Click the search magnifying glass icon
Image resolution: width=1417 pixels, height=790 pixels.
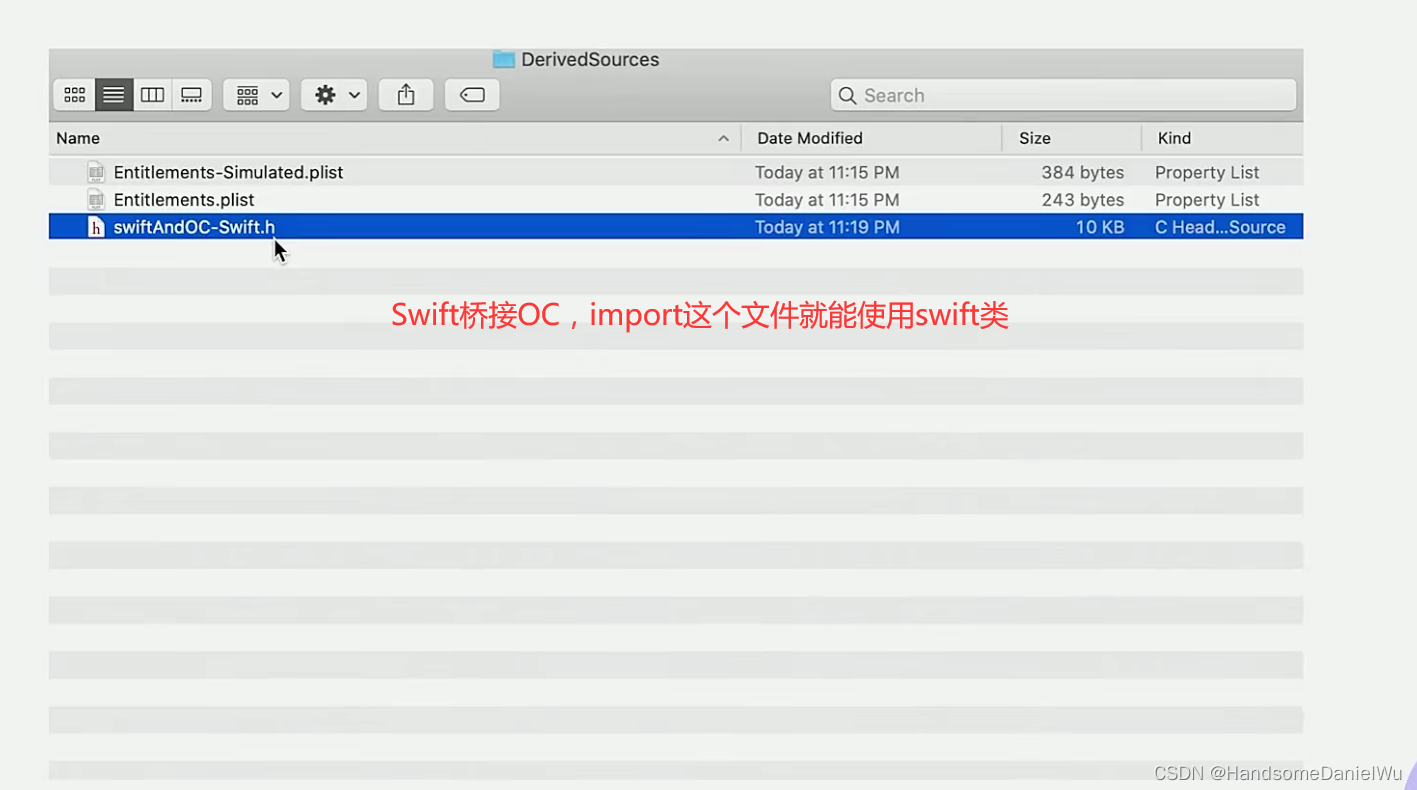(x=847, y=95)
